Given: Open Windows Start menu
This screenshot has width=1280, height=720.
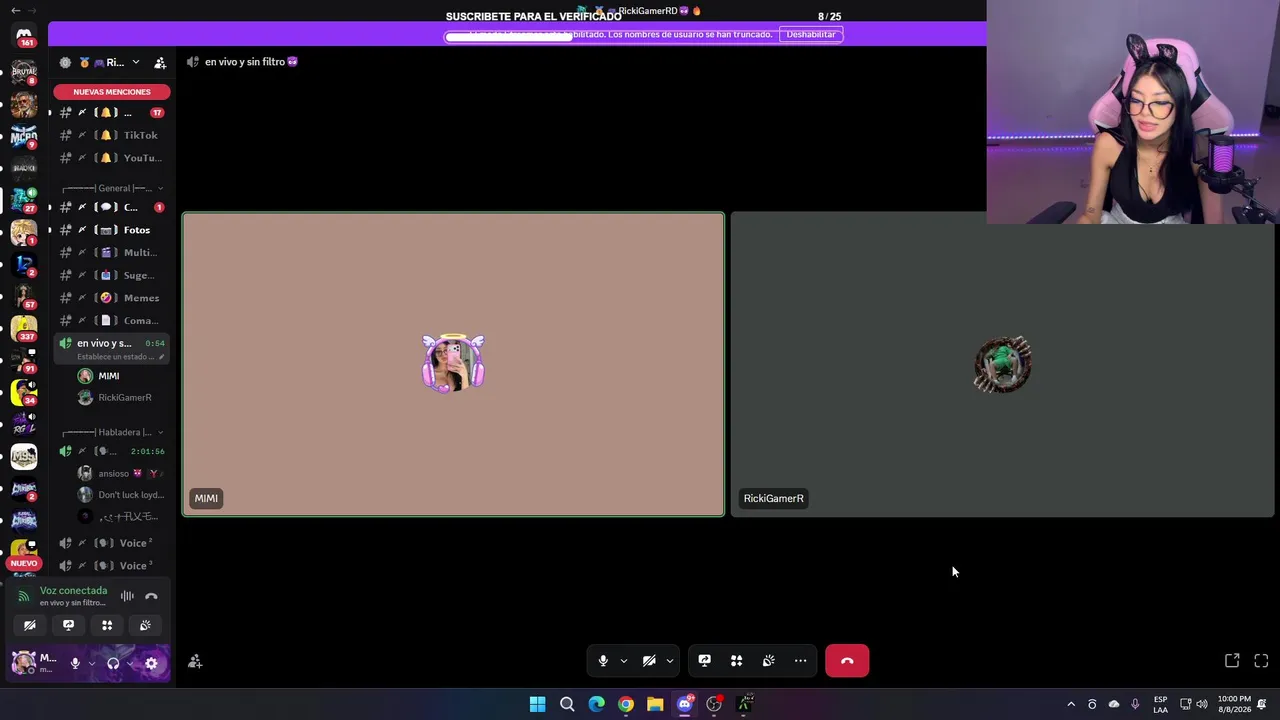Looking at the screenshot, I should click(x=537, y=704).
